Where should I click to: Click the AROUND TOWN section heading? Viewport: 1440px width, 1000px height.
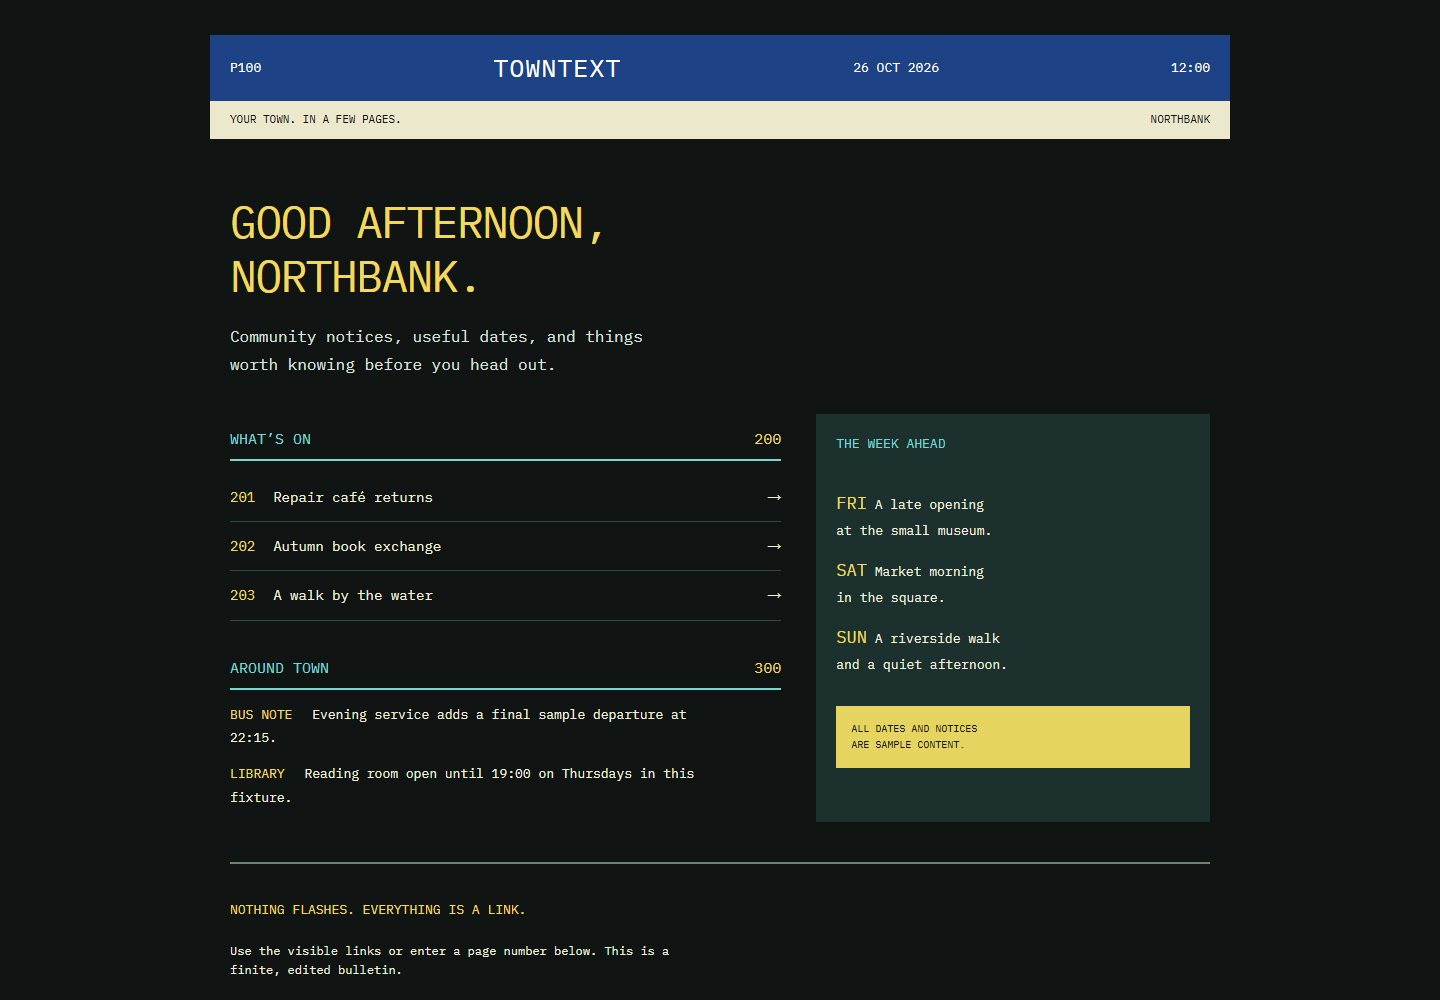tap(279, 668)
